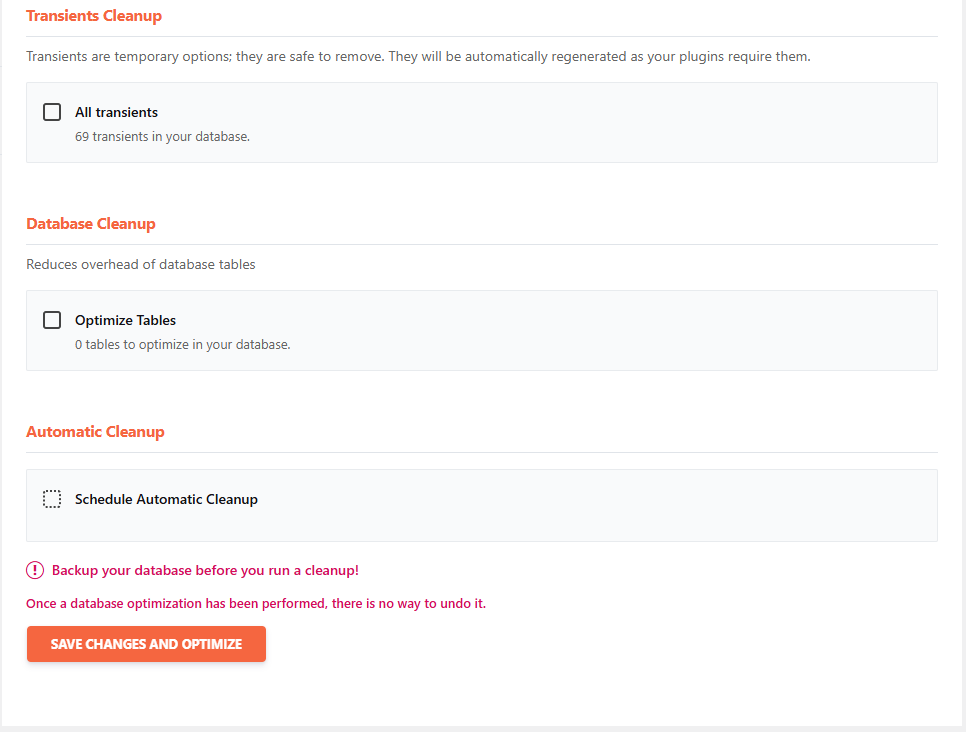Click the 'Transients are temporary options' description
Viewport: 966px width, 732px height.
point(418,56)
